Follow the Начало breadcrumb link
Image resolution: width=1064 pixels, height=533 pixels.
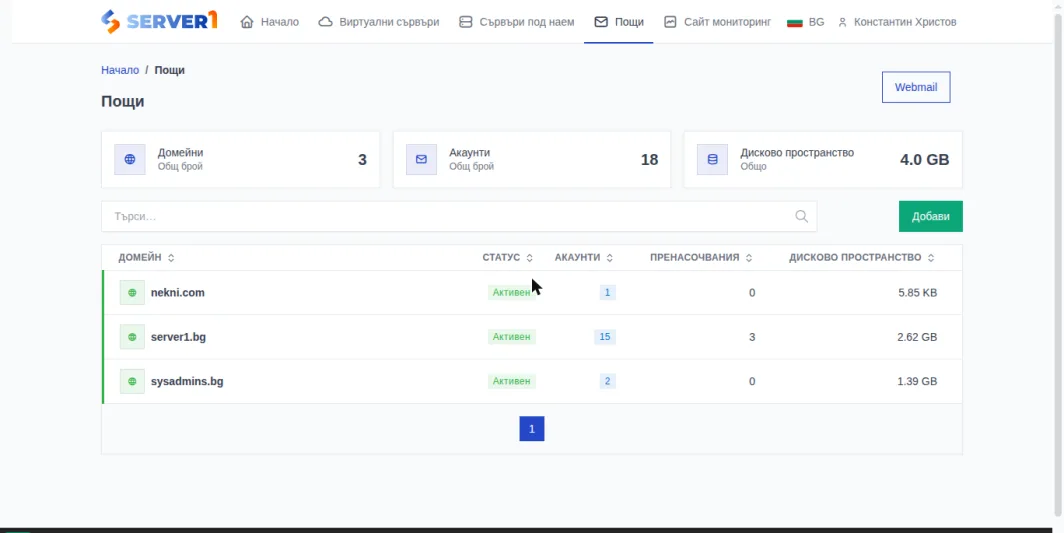[120, 70]
